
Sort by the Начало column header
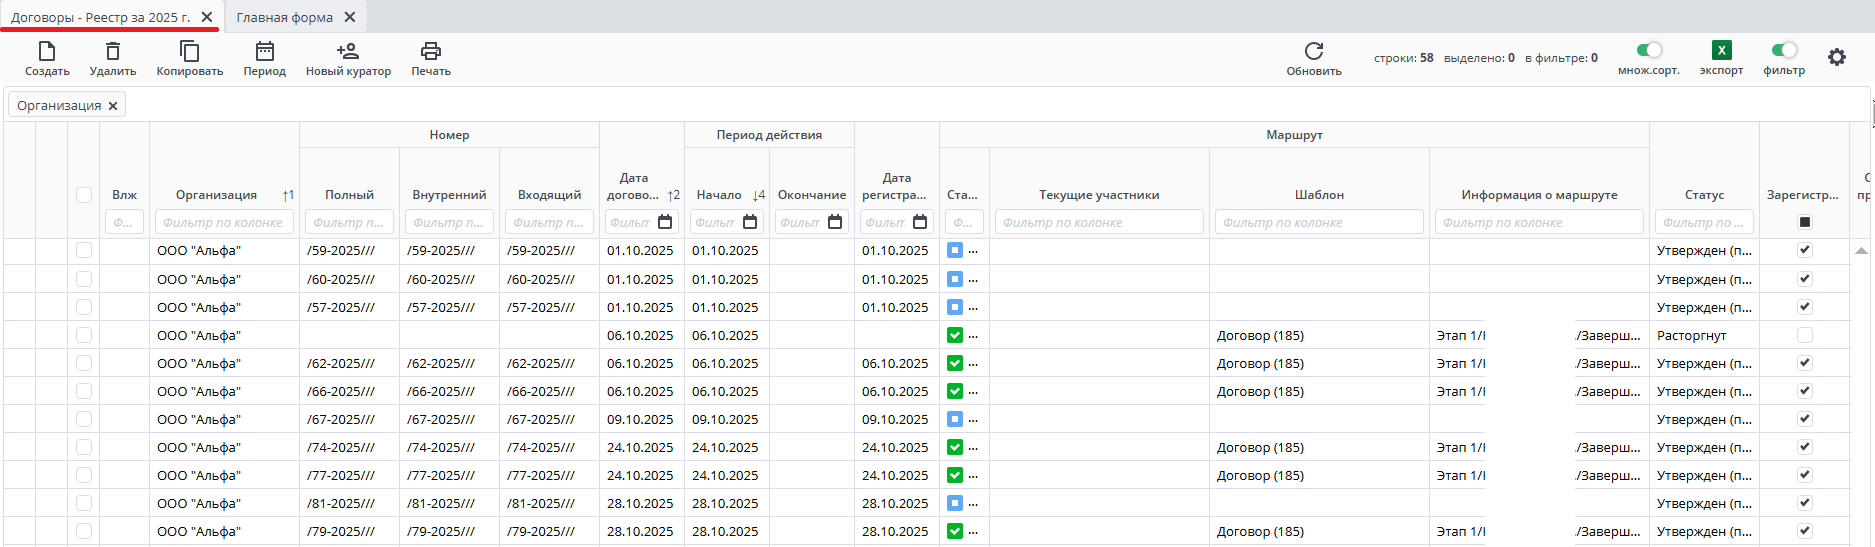[x=719, y=195]
